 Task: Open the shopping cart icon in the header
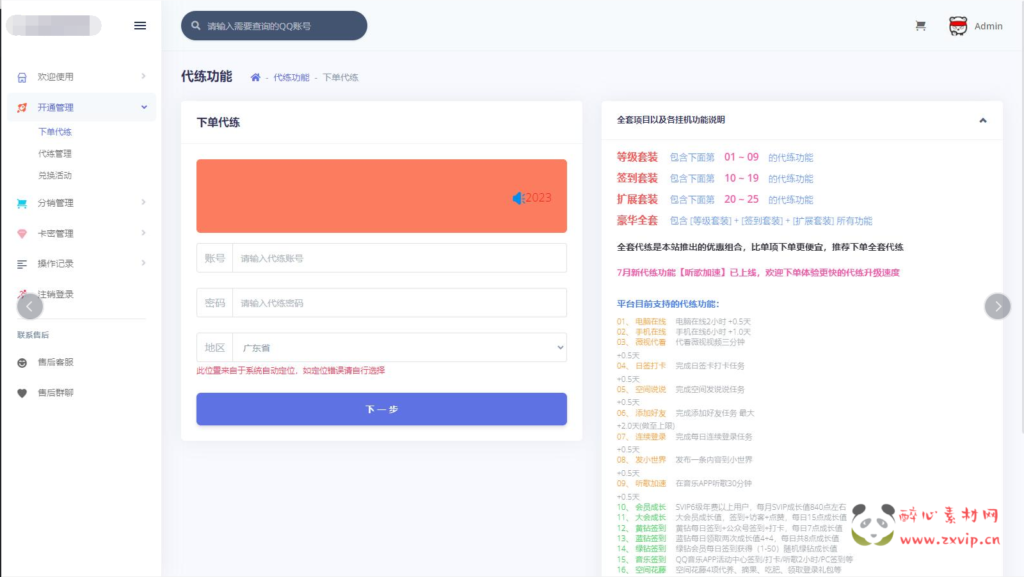tap(919, 25)
